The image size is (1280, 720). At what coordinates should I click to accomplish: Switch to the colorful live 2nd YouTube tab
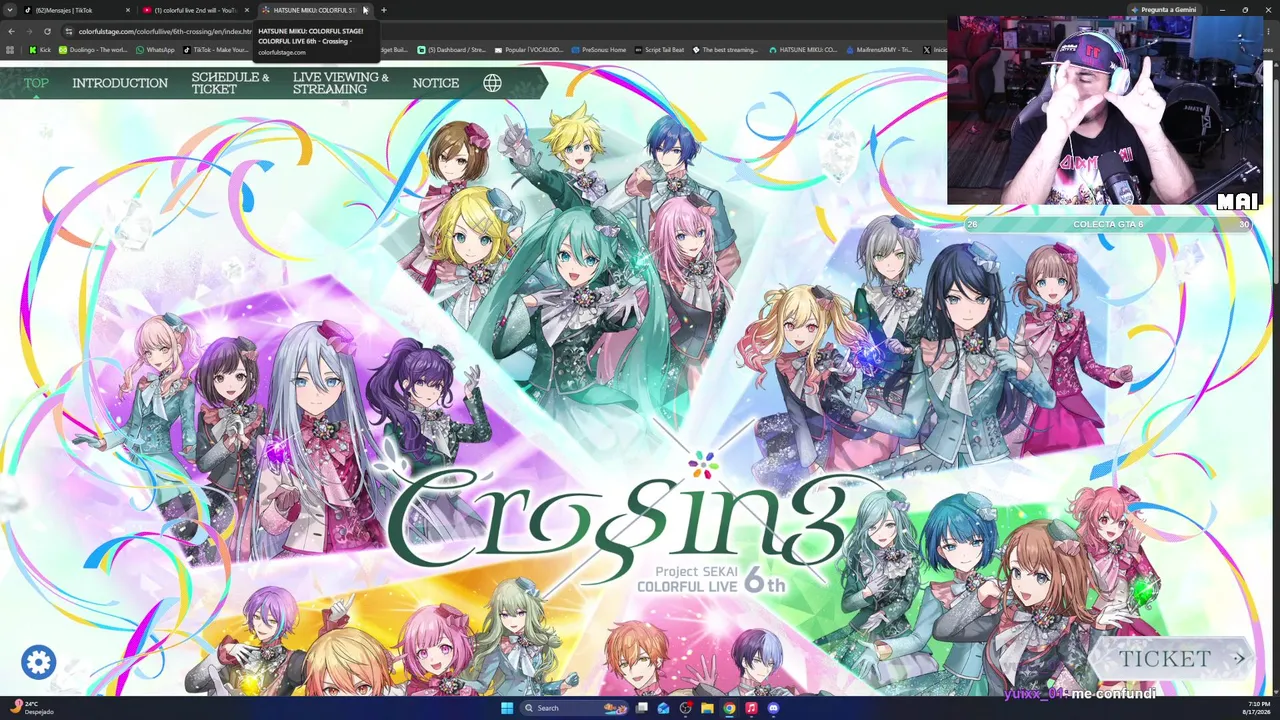pos(195,10)
